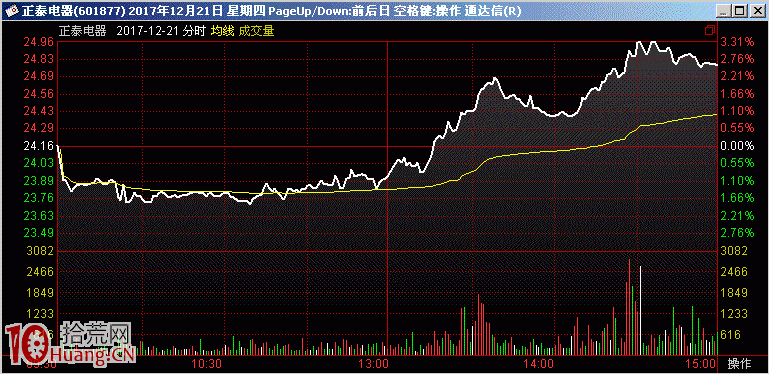Click the 正泰电器 stock name label
Image resolution: width=769 pixels, height=374 pixels.
click(82, 31)
